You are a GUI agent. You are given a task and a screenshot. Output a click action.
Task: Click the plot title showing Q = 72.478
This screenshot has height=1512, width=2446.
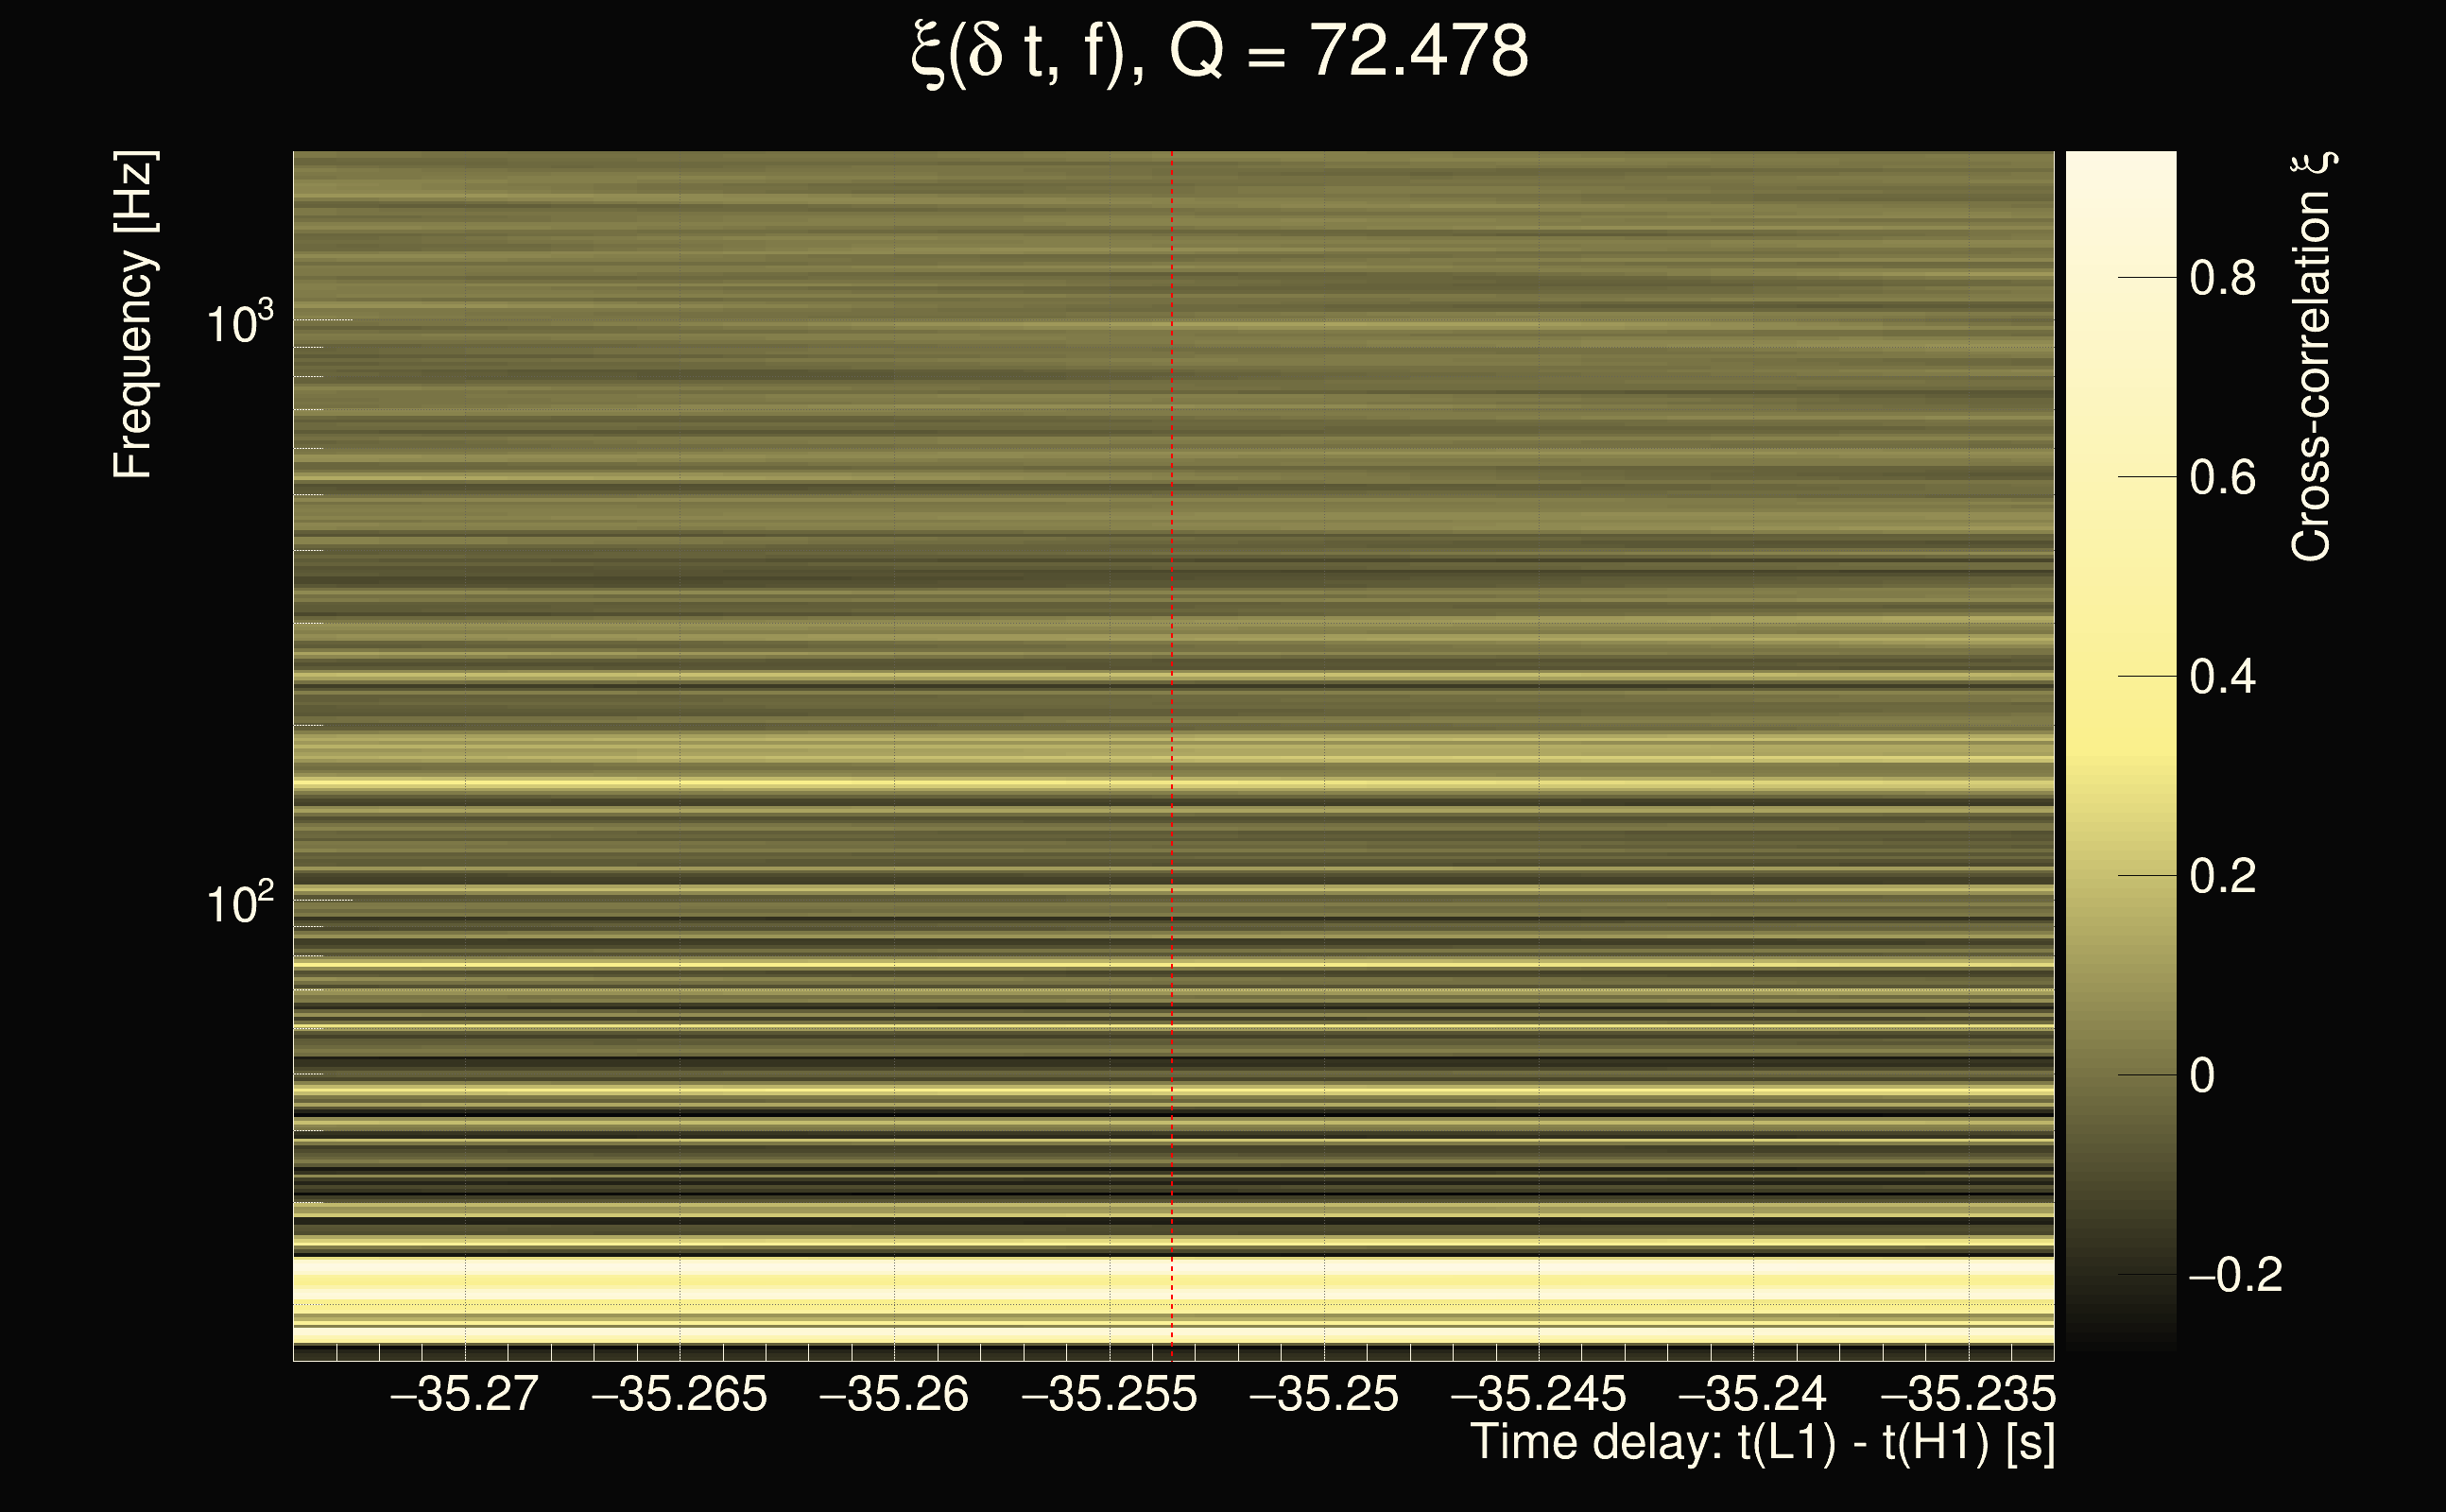click(x=1220, y=52)
